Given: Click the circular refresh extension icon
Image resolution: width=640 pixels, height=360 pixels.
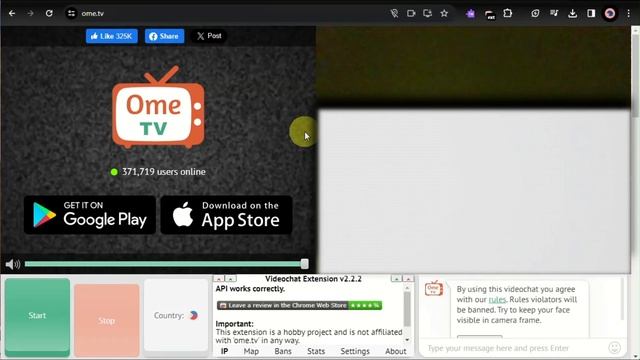Looking at the screenshot, I should 535,13.
